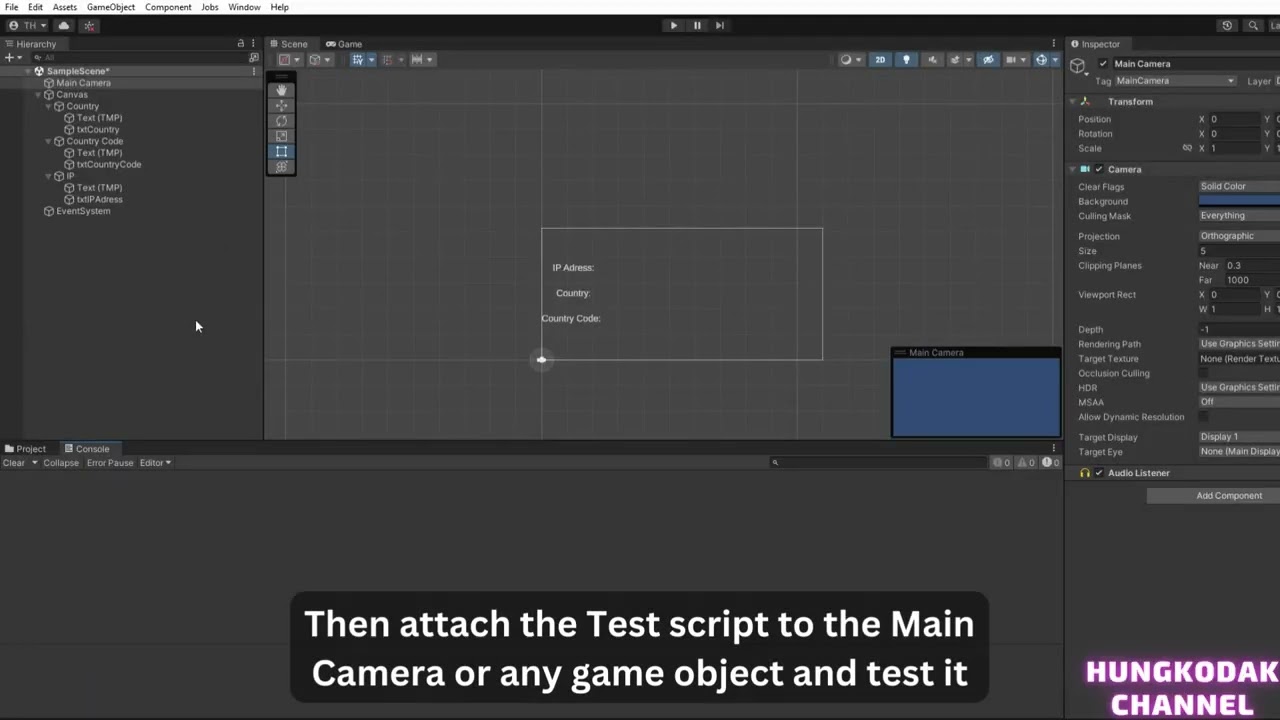Screen dimensions: 1280x720
Task: Select the Rotate tool in Scene toolbar
Action: tap(281, 121)
